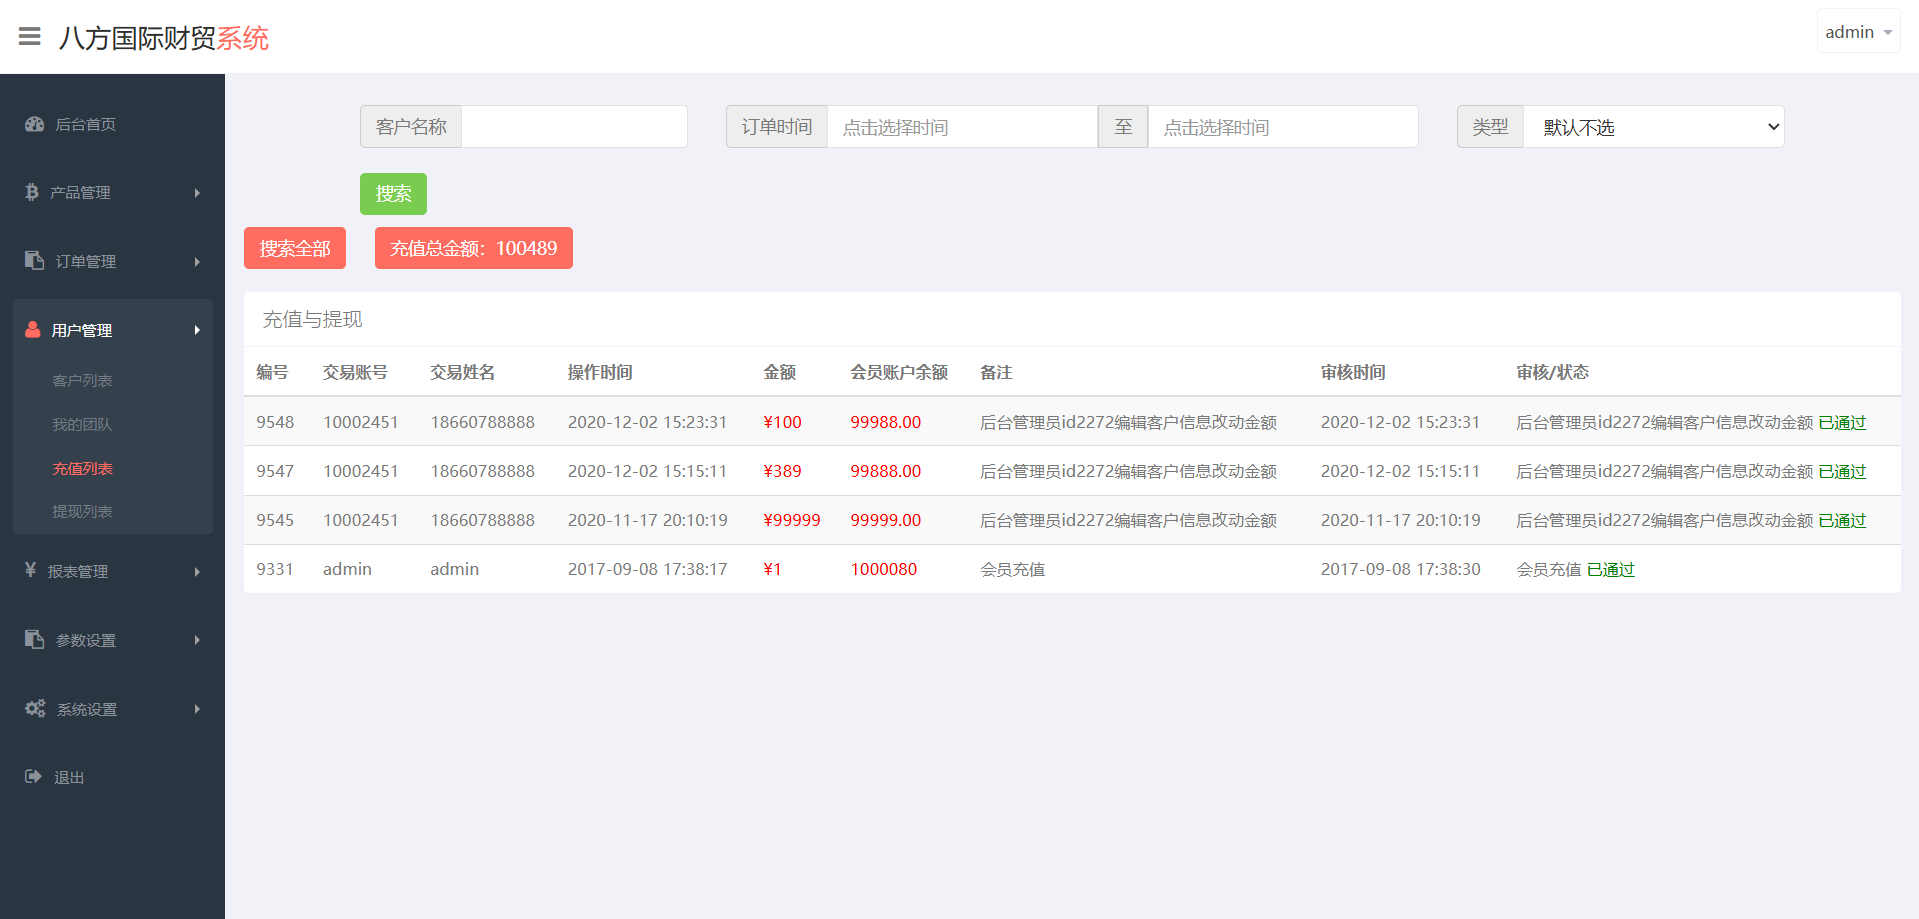The height and width of the screenshot is (919, 1919).
Task: Collapse the 用户管理 submenu arrow
Action: pos(197,330)
